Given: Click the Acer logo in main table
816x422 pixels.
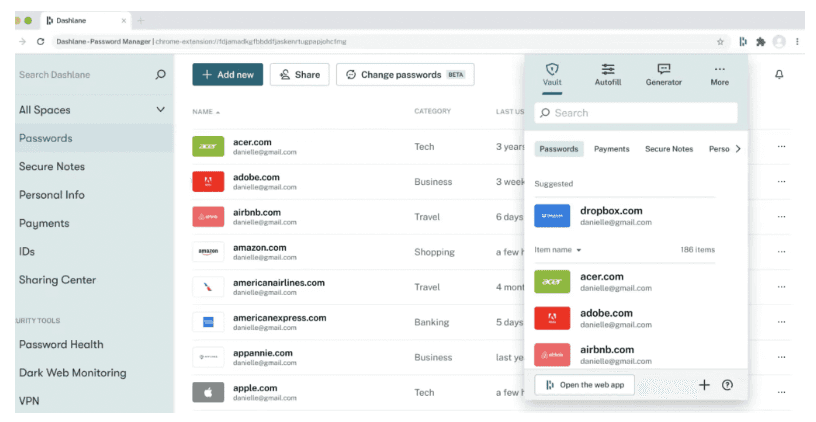Looking at the screenshot, I should coord(208,147).
